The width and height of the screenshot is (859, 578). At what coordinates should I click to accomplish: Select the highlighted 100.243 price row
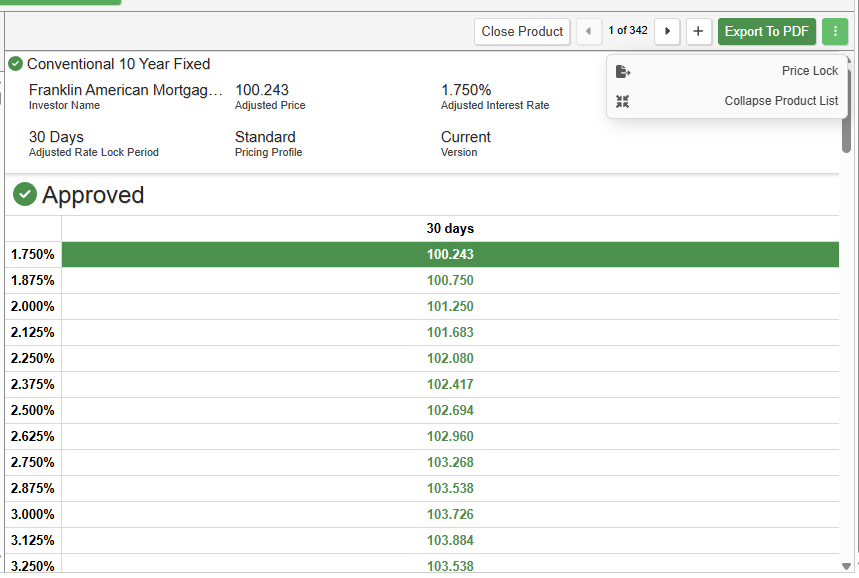coord(450,254)
